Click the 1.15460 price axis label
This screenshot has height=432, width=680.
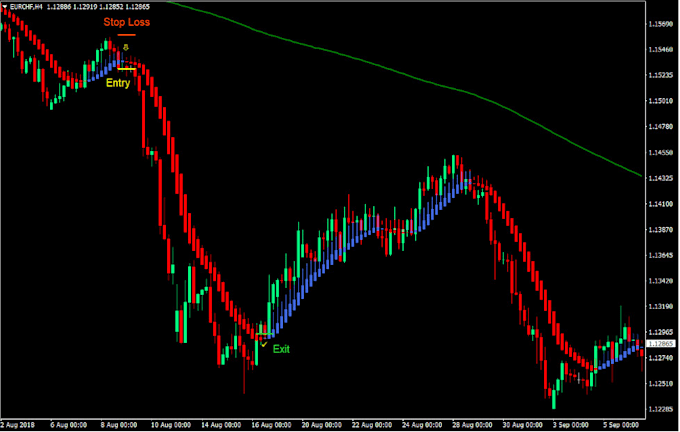click(x=660, y=50)
